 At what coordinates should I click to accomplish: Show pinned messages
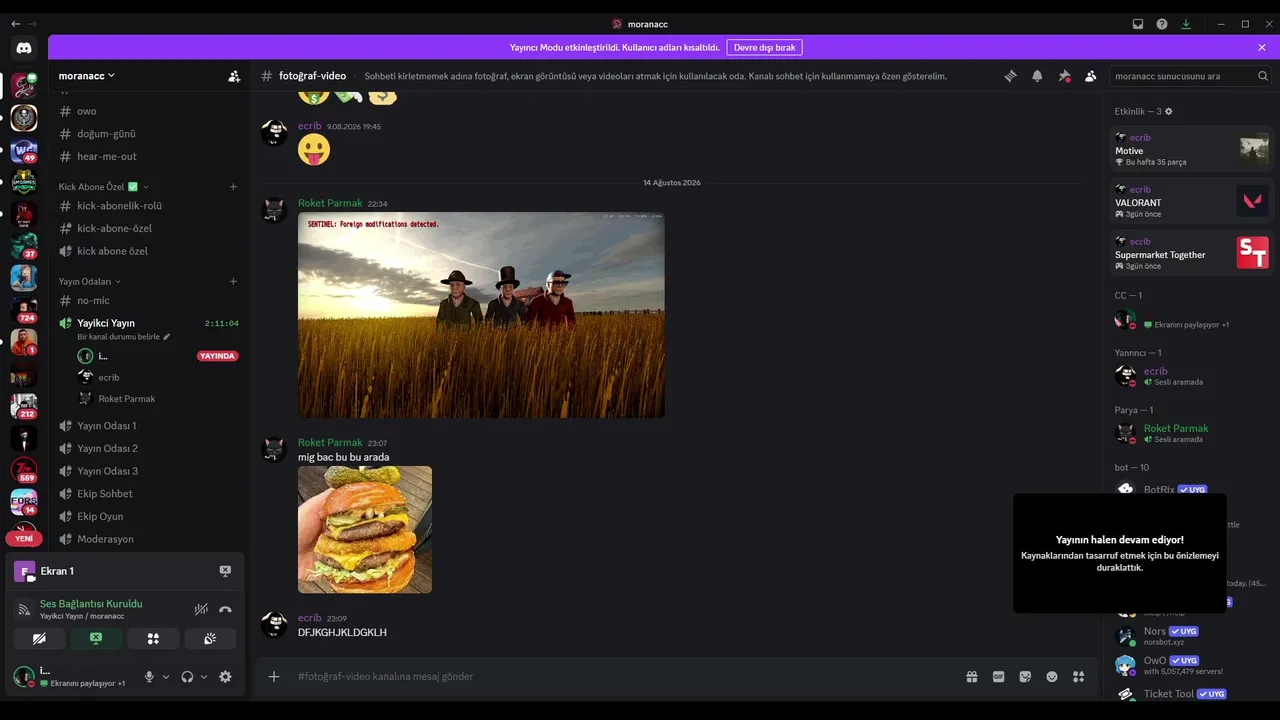1064,76
